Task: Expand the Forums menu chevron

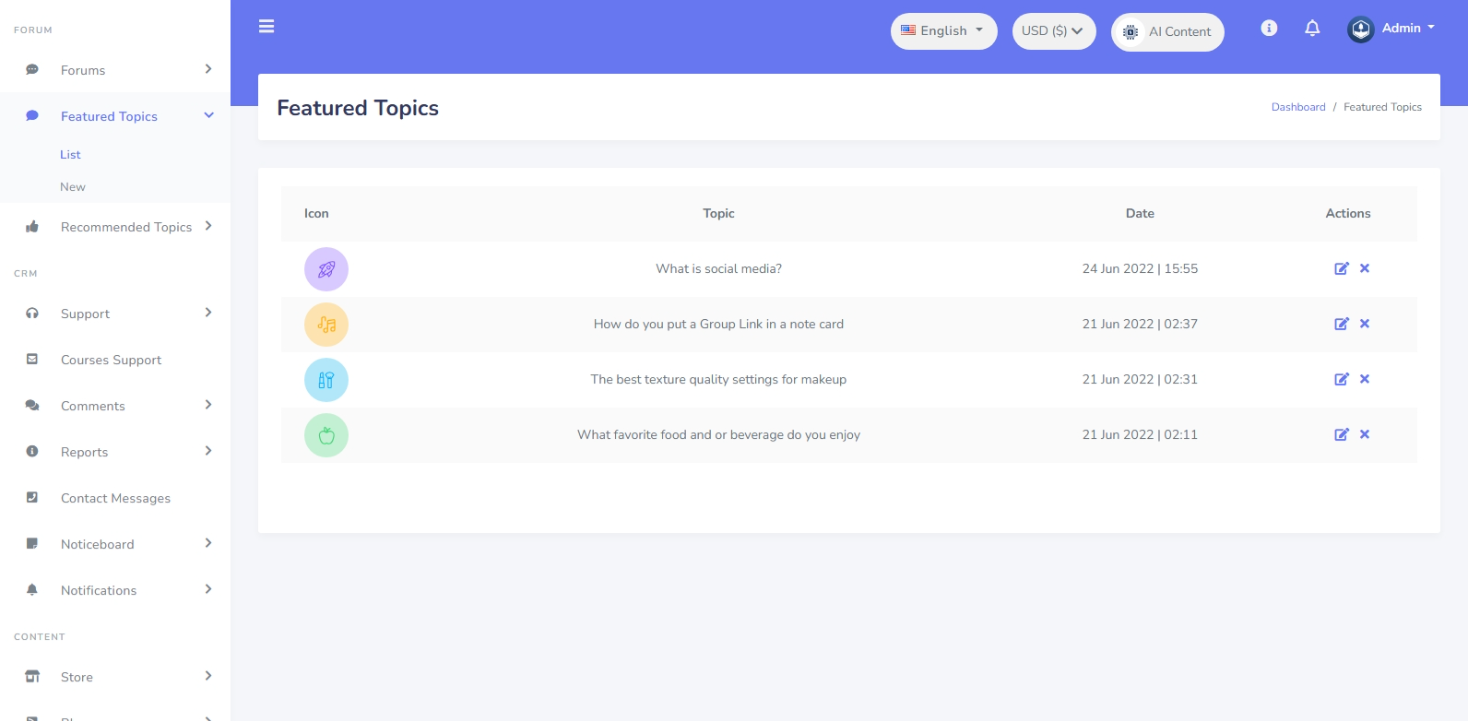Action: tap(208, 68)
